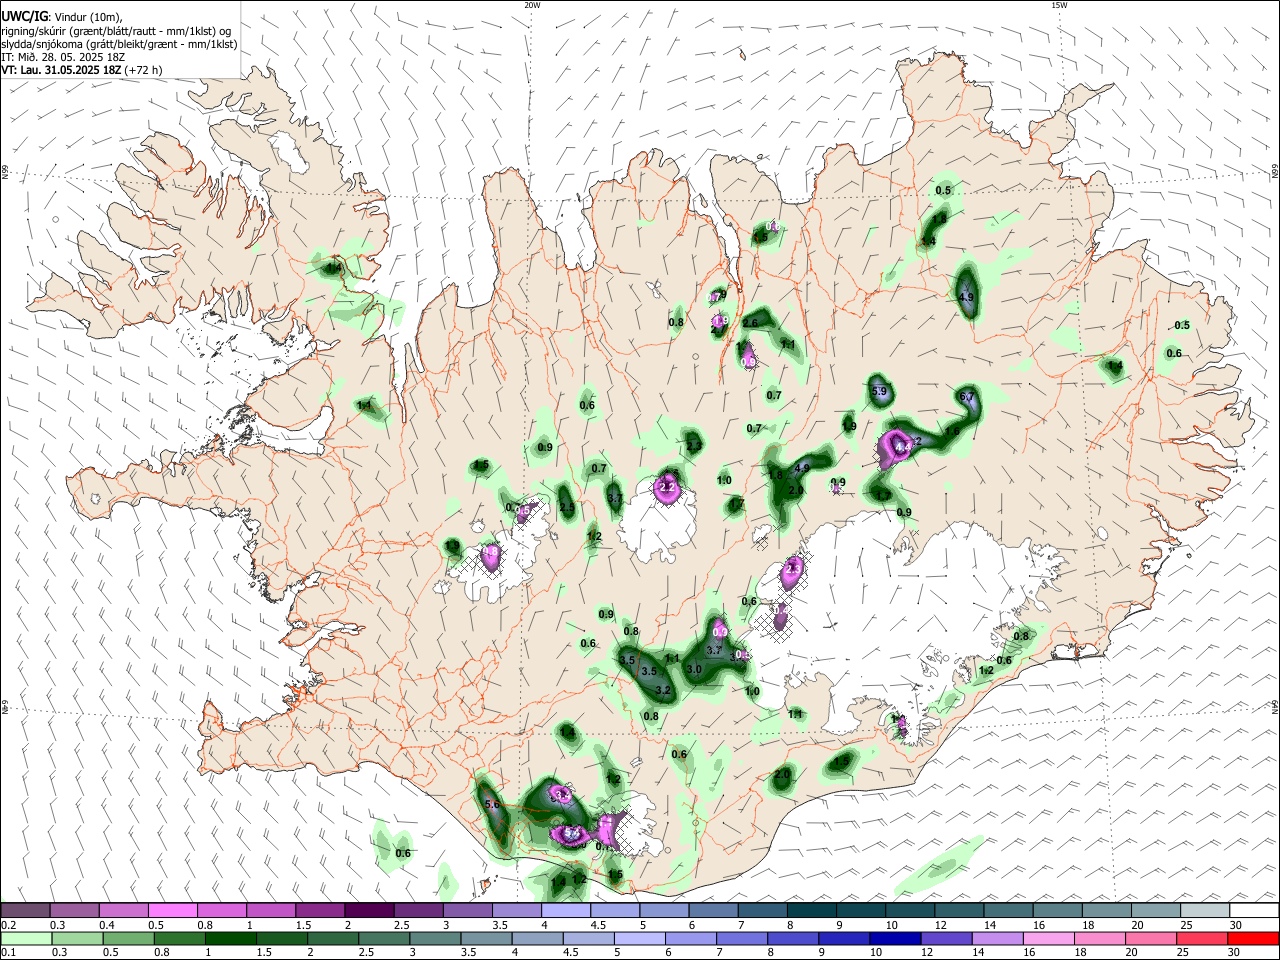Click the 20W longitude label
Image resolution: width=1280 pixels, height=960 pixels.
tap(532, 5)
